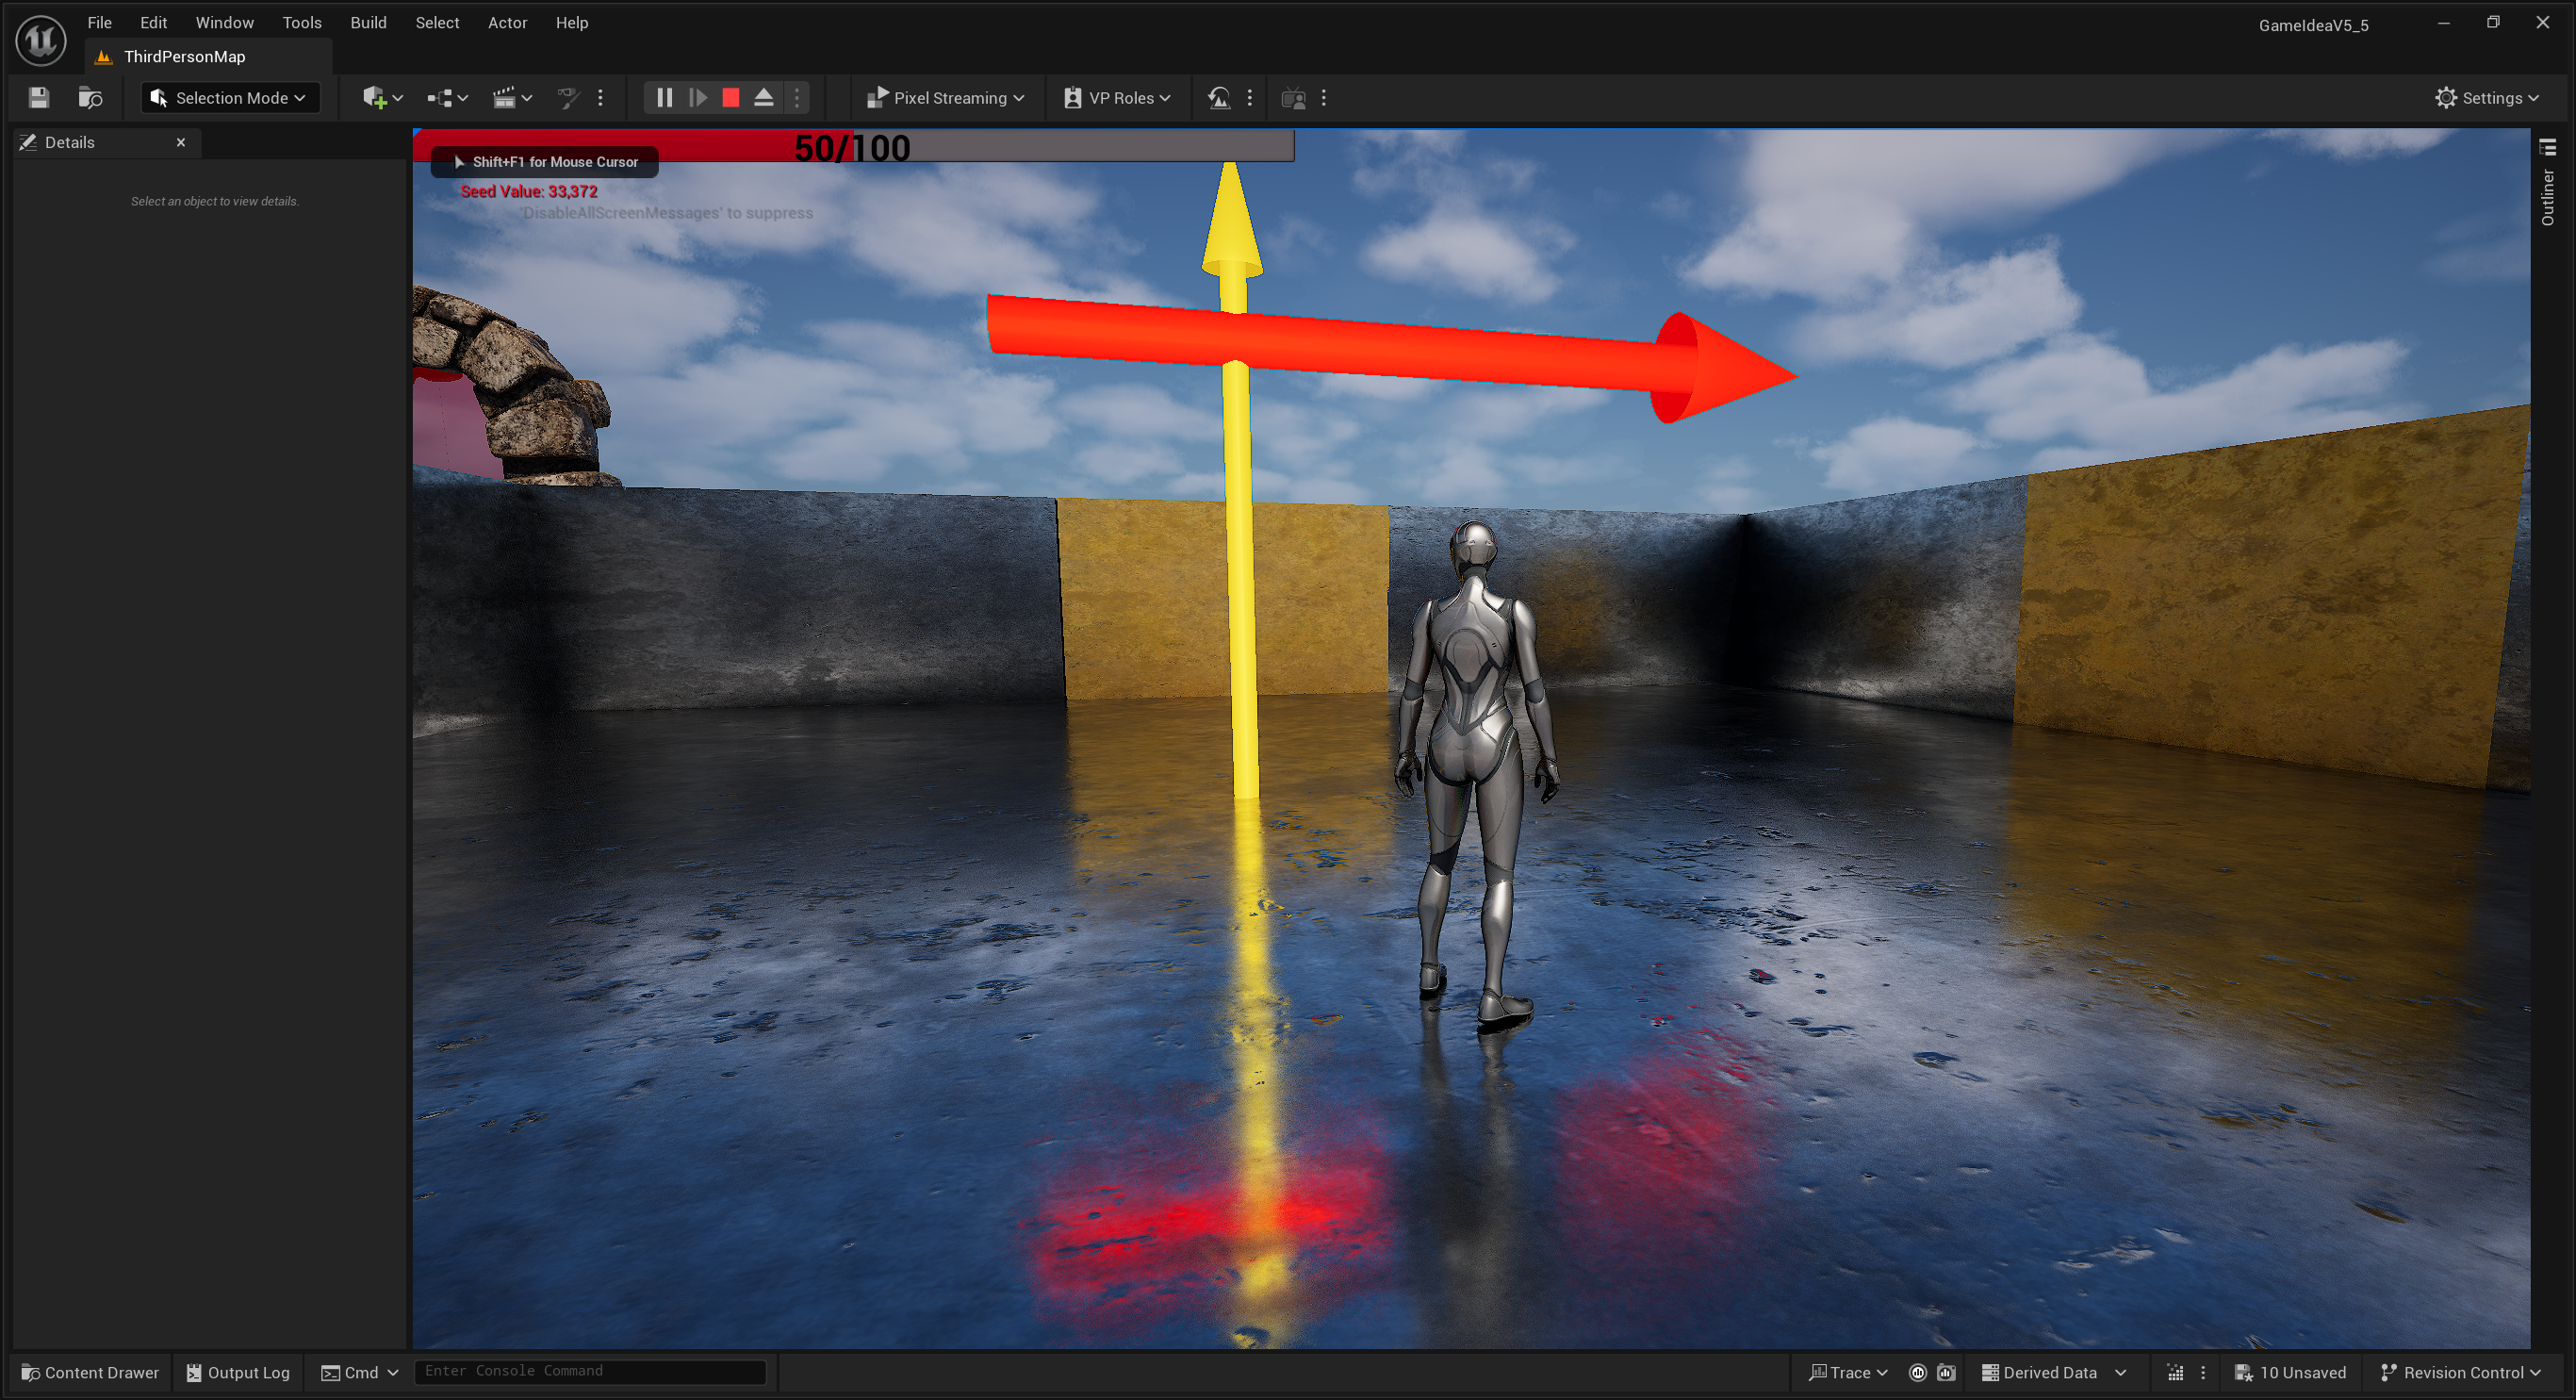This screenshot has height=1400, width=2576.
Task: Pause the running simulation
Action: (x=664, y=98)
